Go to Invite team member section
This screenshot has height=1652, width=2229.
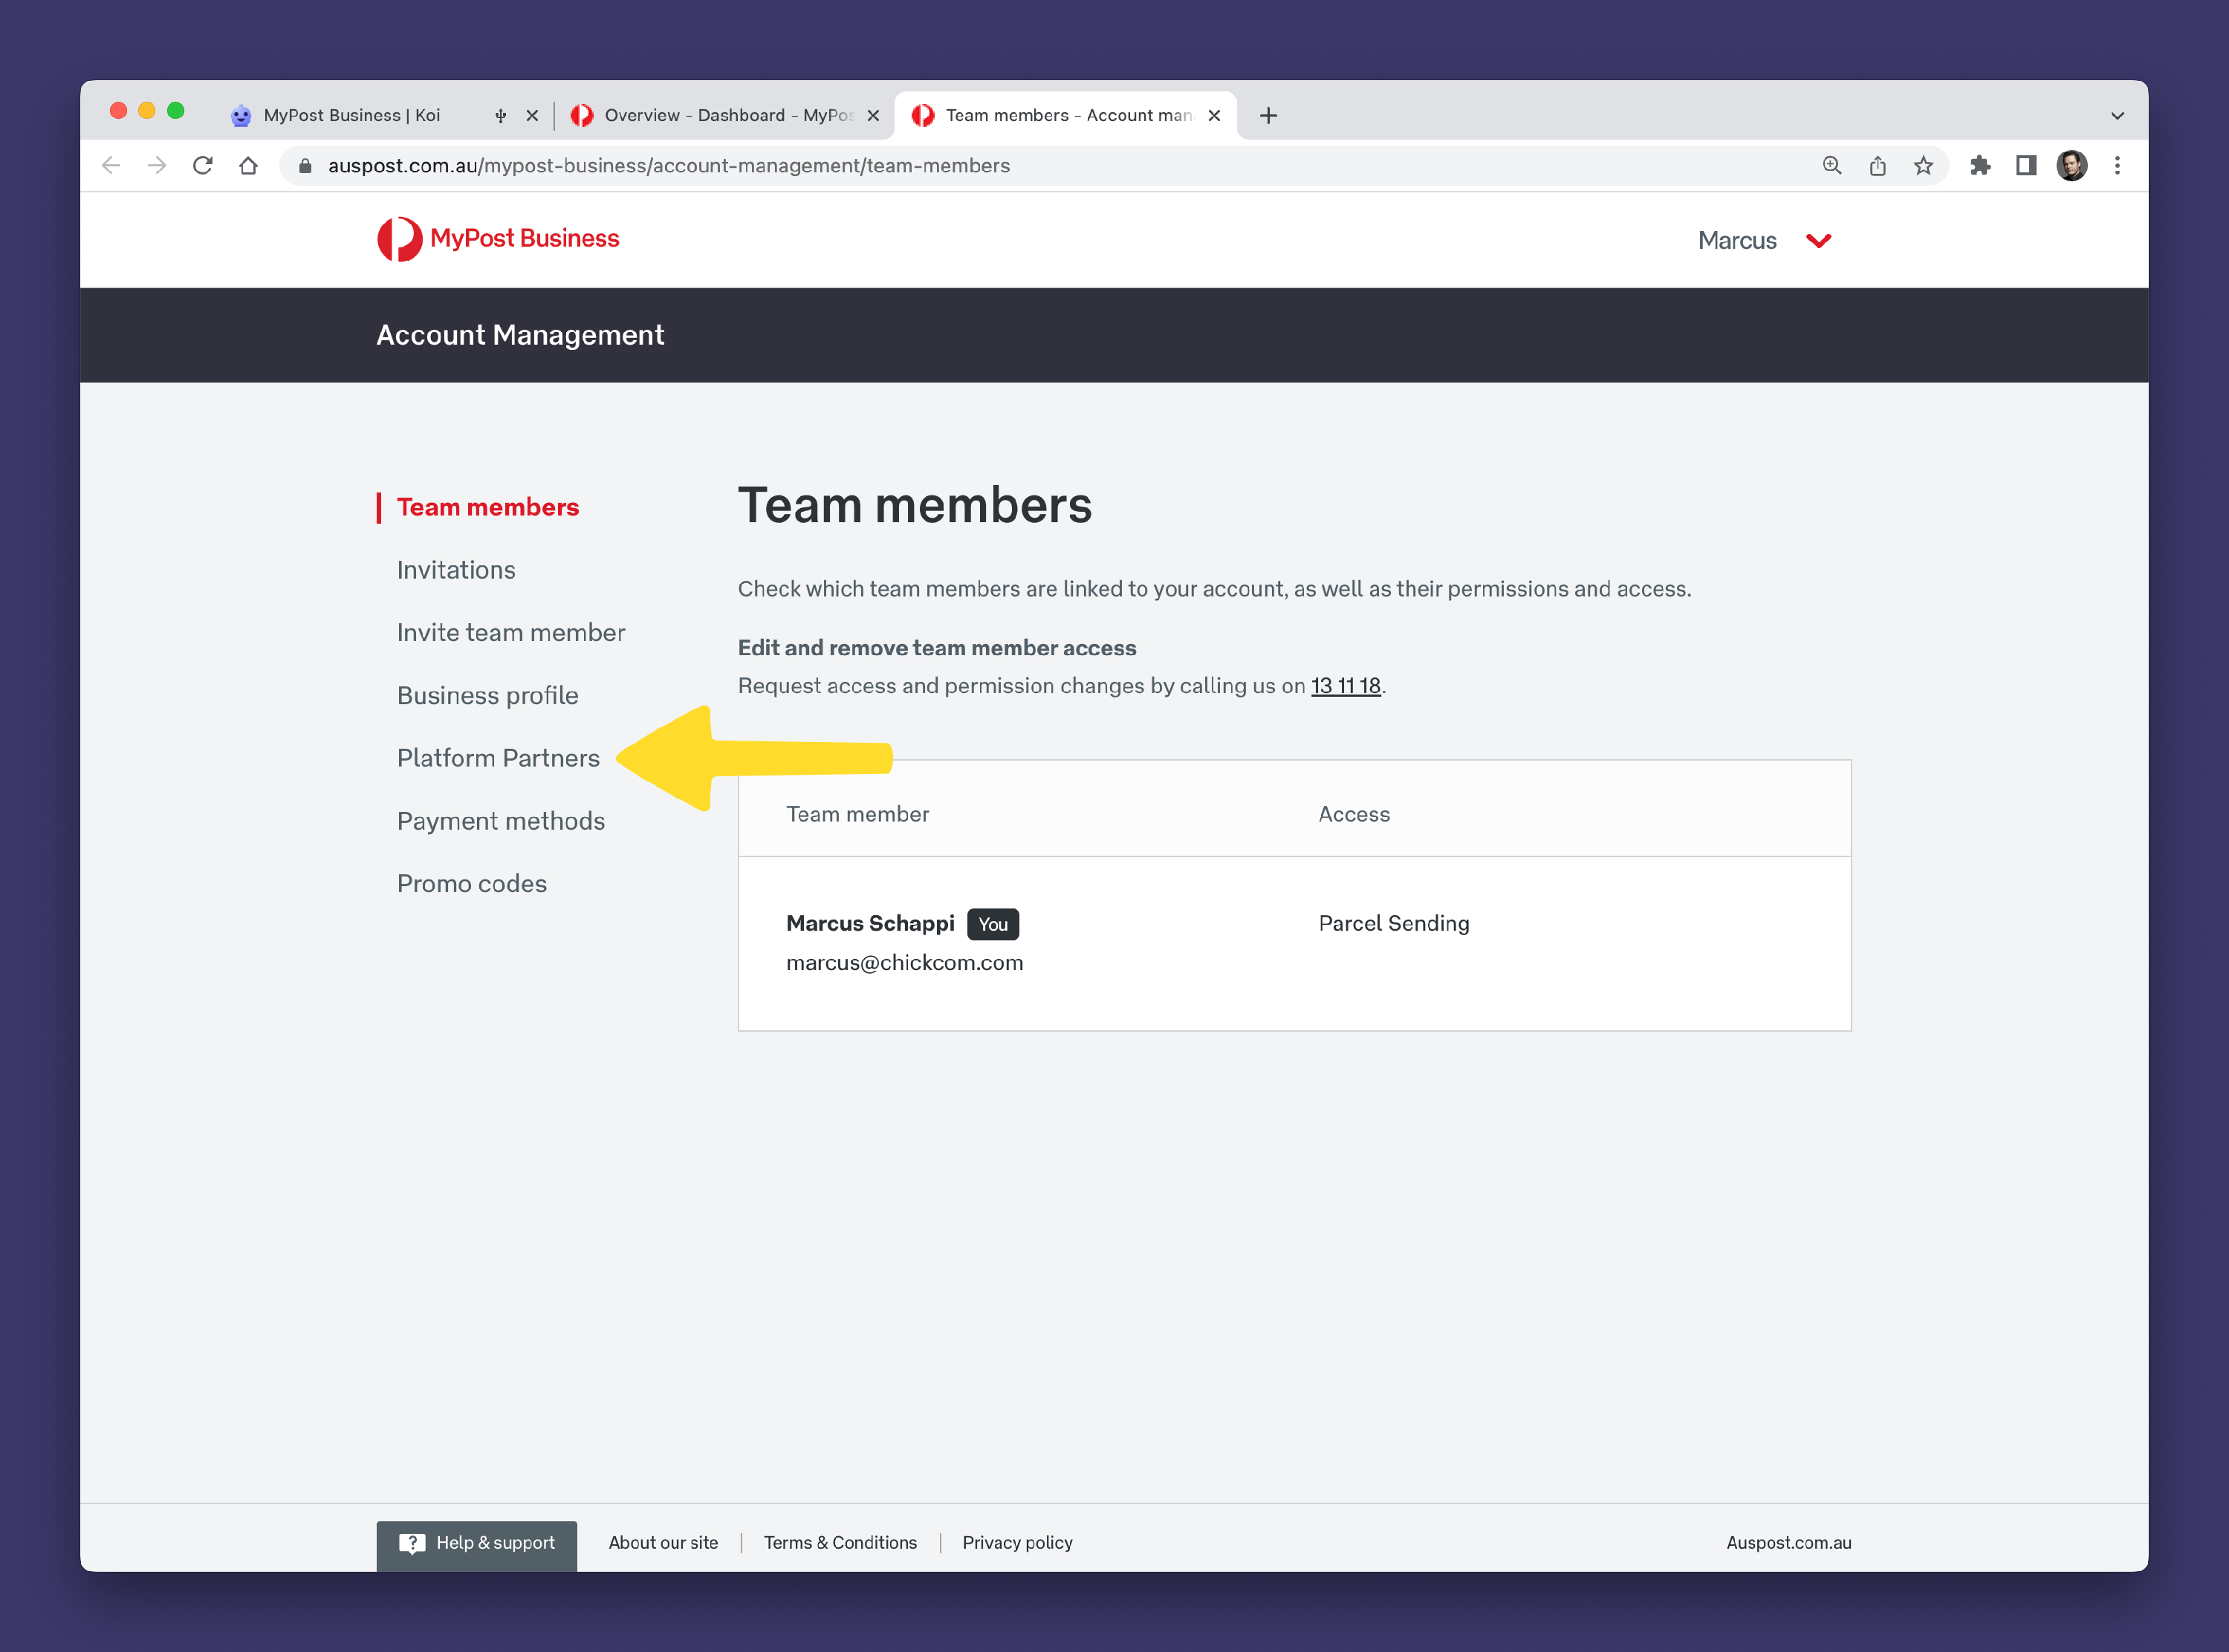point(510,633)
